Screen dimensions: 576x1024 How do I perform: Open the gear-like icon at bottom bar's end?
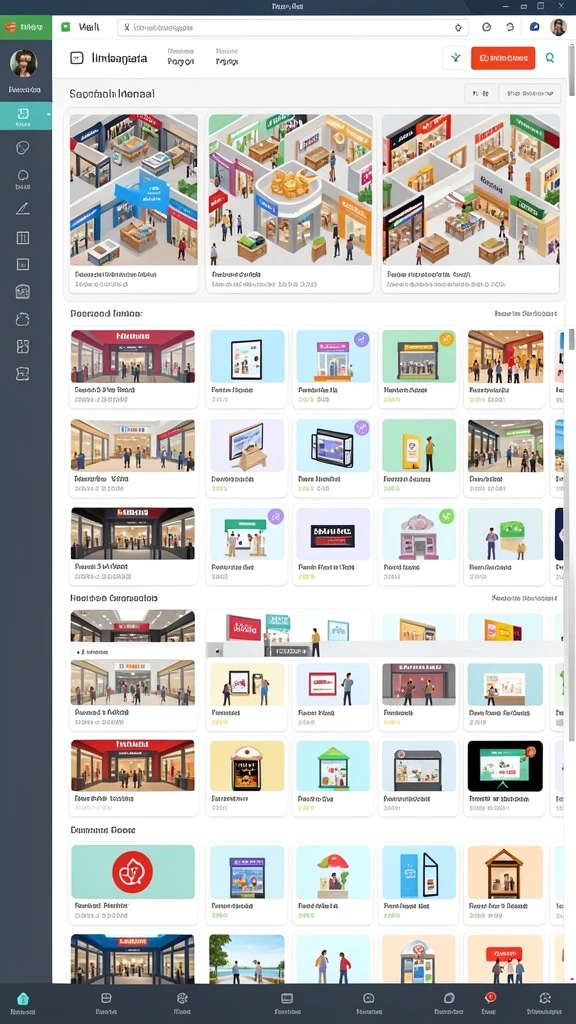pyautogui.click(x=545, y=998)
